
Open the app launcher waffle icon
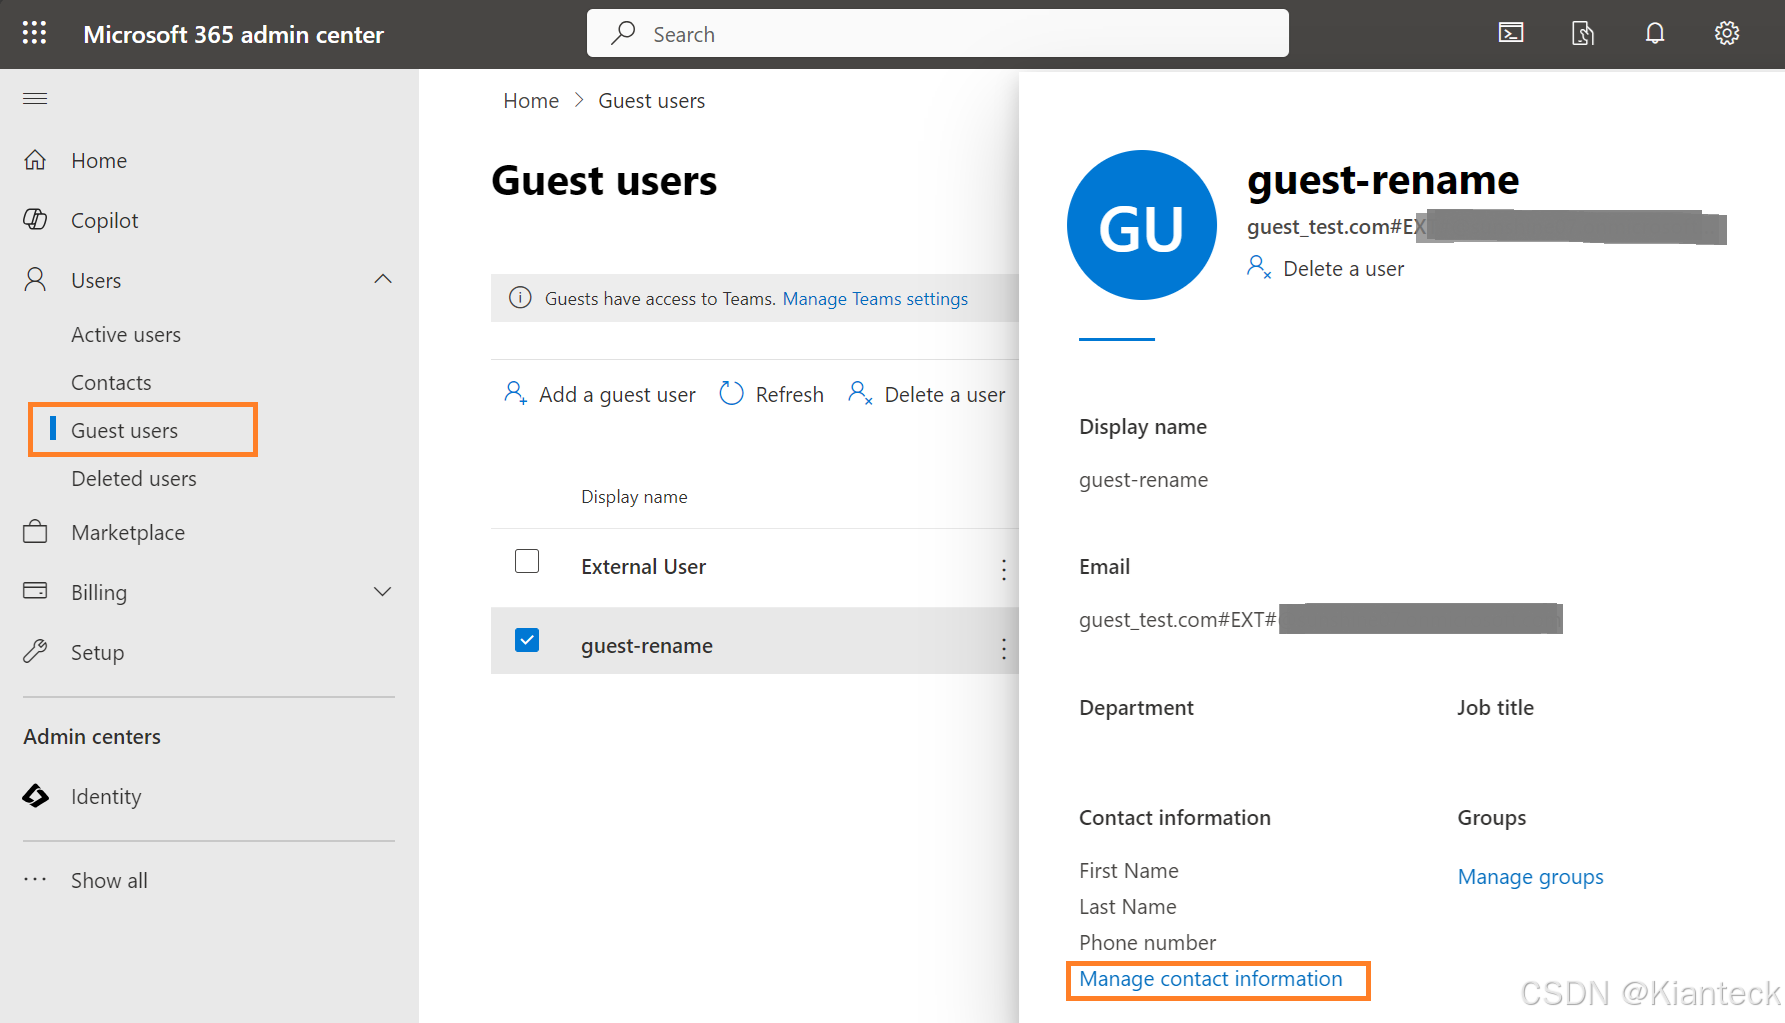(34, 33)
